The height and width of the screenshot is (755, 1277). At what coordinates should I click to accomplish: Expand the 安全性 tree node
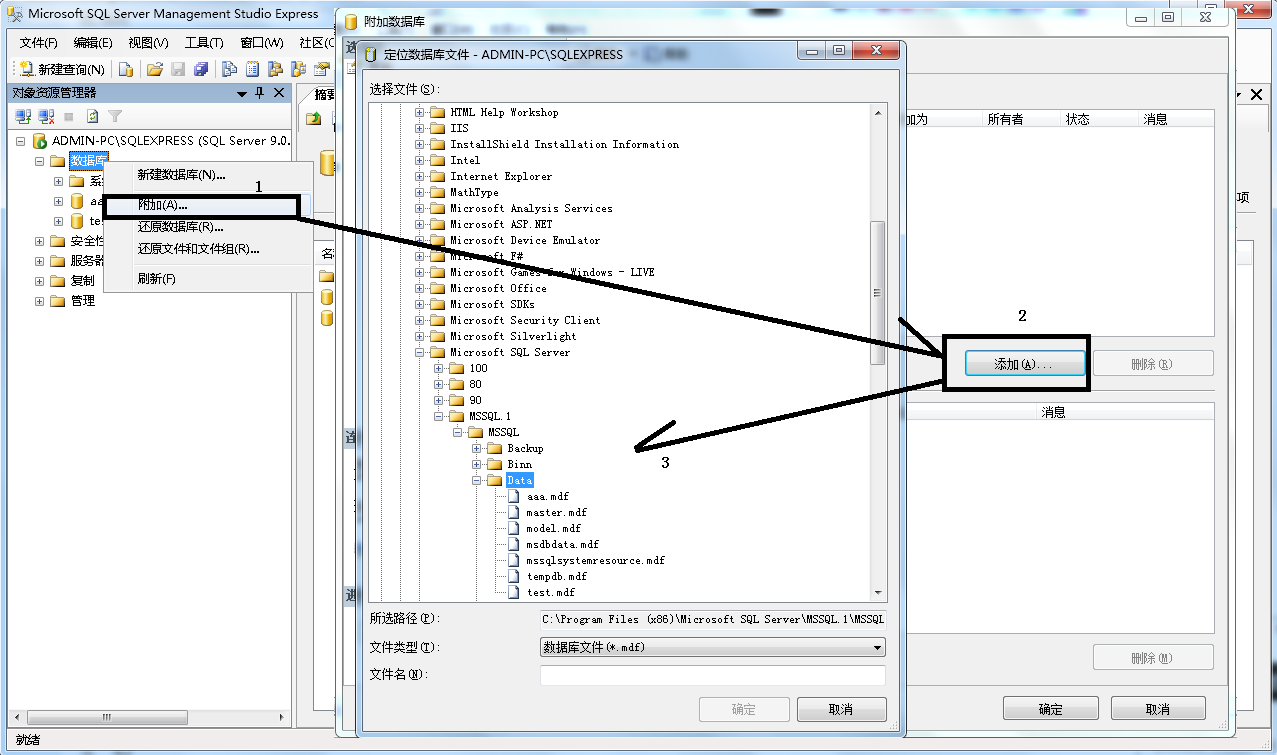coord(40,241)
